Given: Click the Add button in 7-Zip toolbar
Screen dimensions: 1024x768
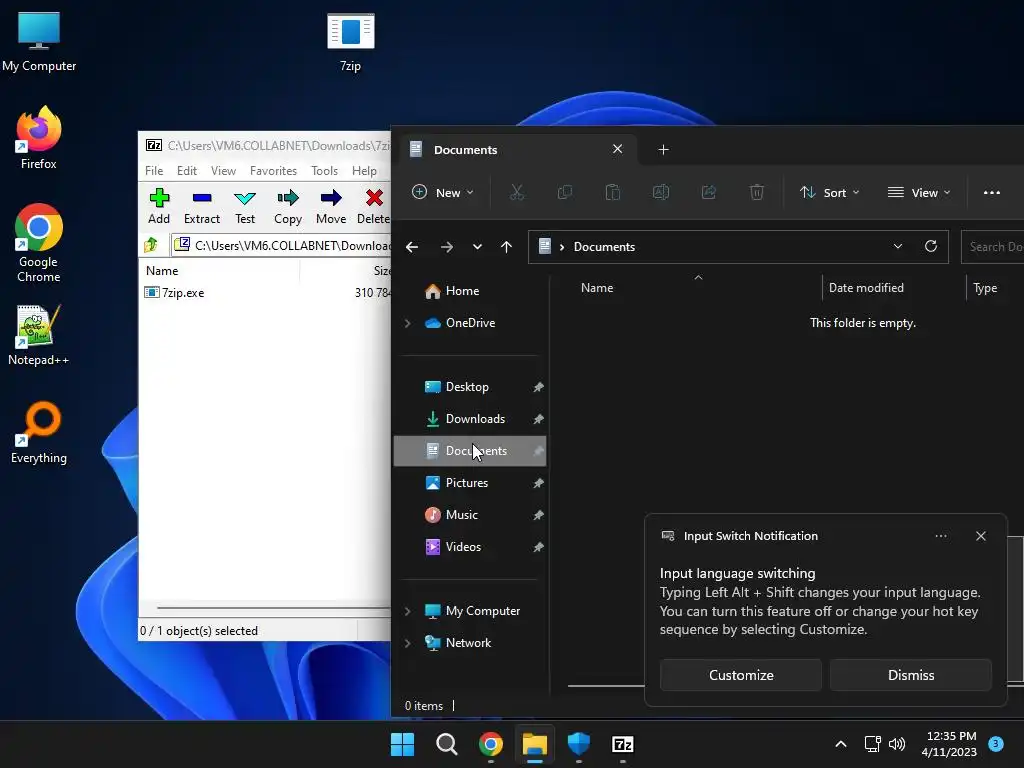Looking at the screenshot, I should (159, 206).
